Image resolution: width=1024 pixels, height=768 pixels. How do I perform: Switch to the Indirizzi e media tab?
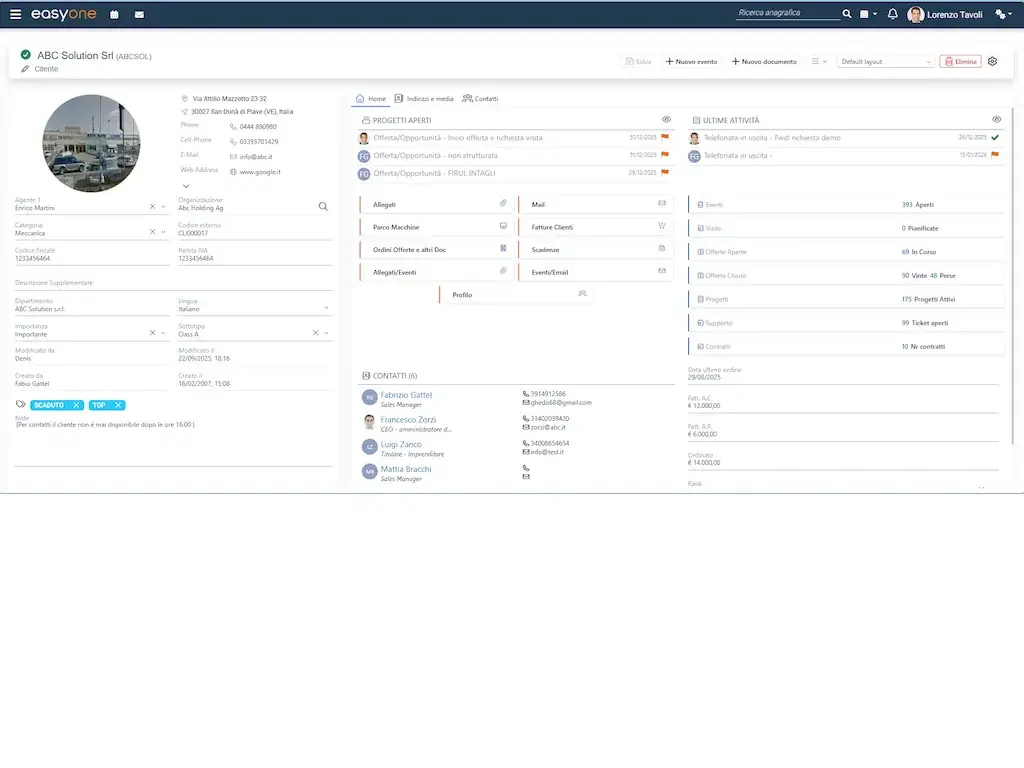point(424,99)
